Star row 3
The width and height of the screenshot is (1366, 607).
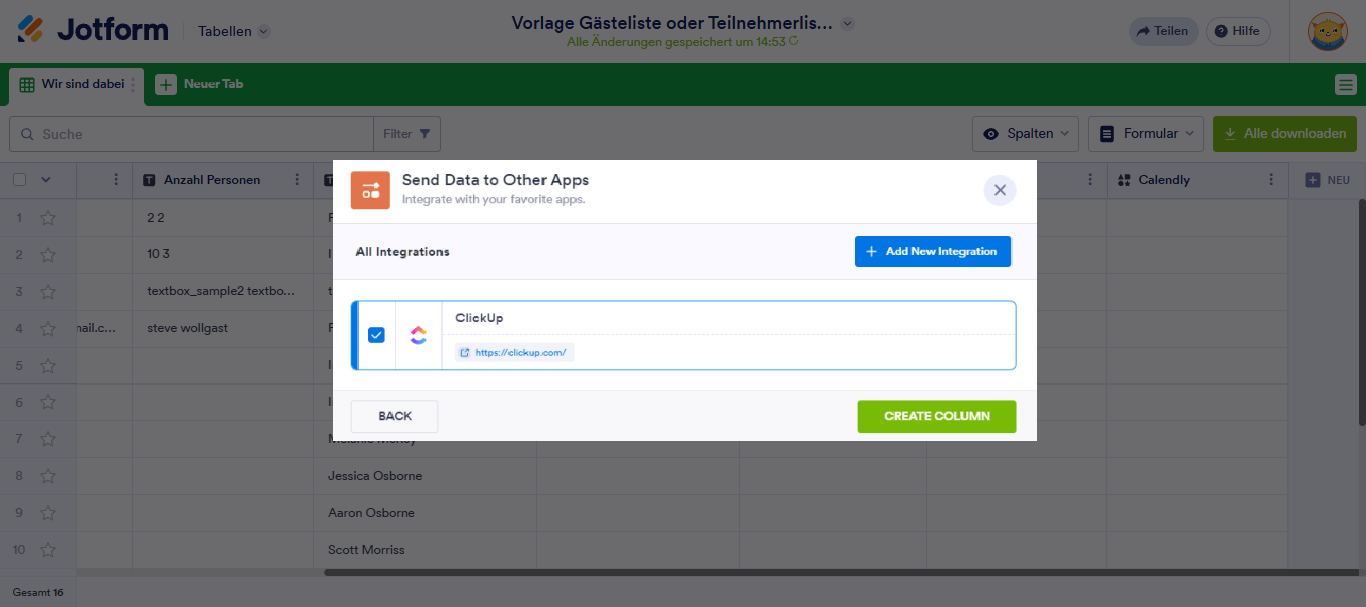point(47,291)
